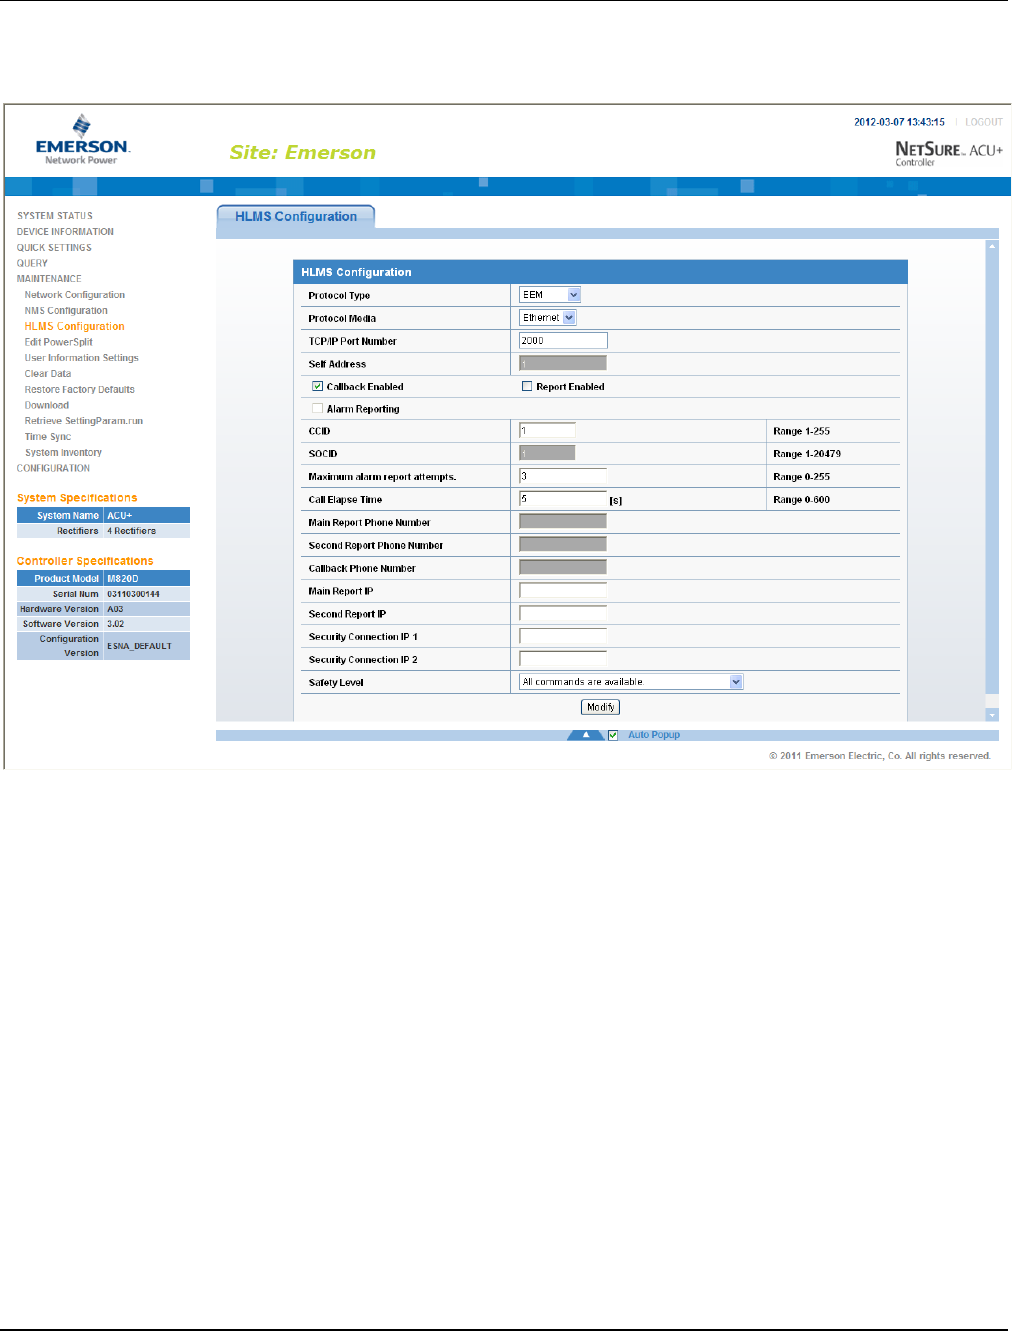Click the vertical scrollbar down arrow

point(992,715)
